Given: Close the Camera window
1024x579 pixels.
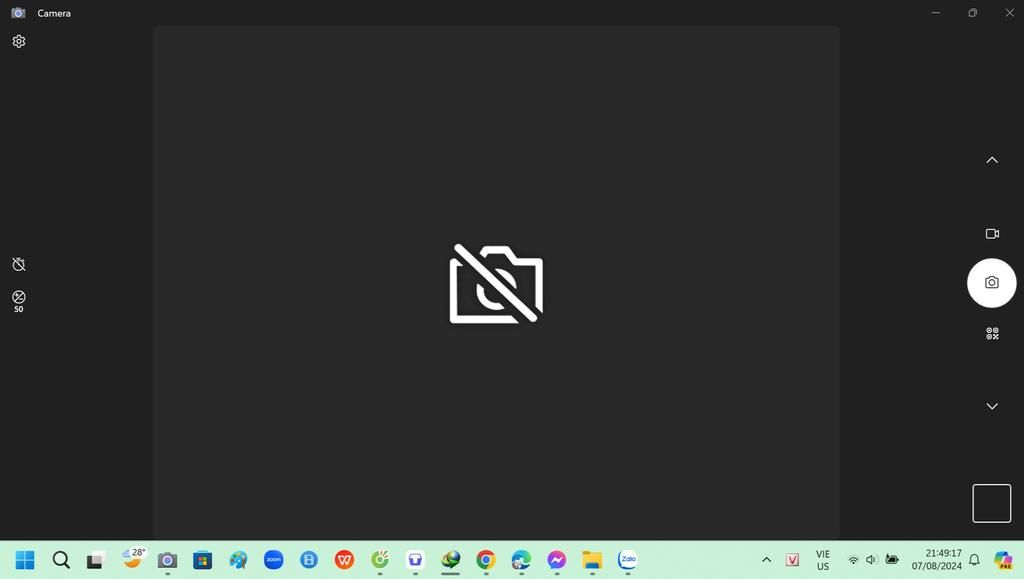Looking at the screenshot, I should (1009, 12).
